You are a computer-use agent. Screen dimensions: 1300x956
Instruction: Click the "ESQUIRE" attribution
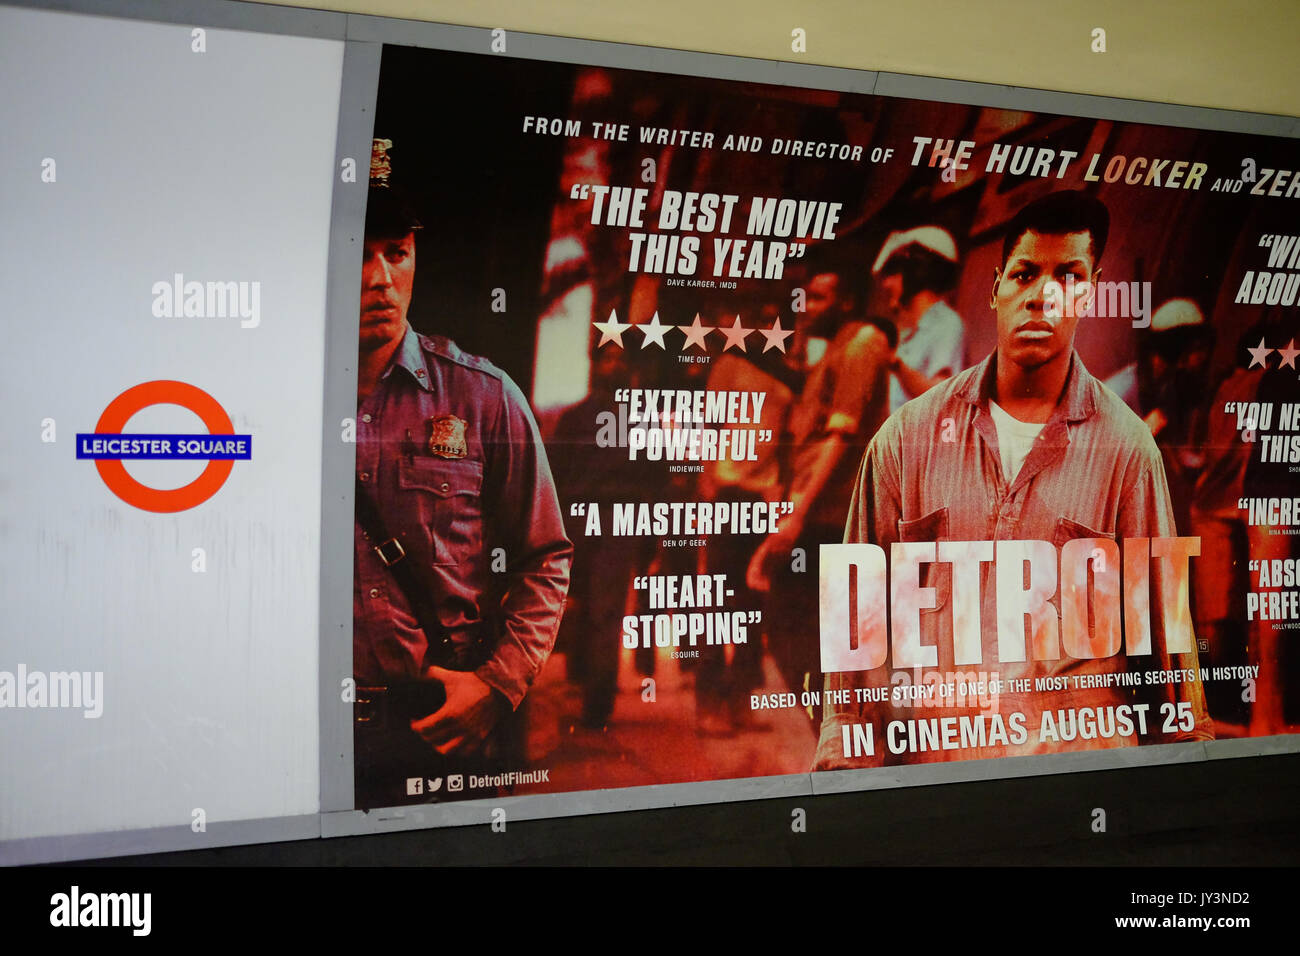(x=685, y=655)
